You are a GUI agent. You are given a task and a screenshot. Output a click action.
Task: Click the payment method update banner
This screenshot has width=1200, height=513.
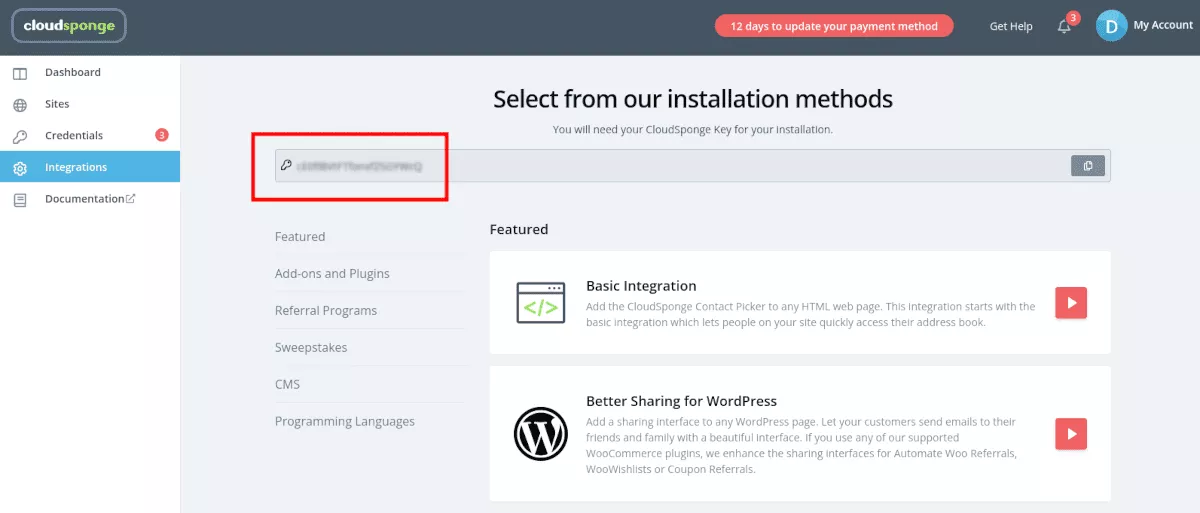pyautogui.click(x=834, y=26)
